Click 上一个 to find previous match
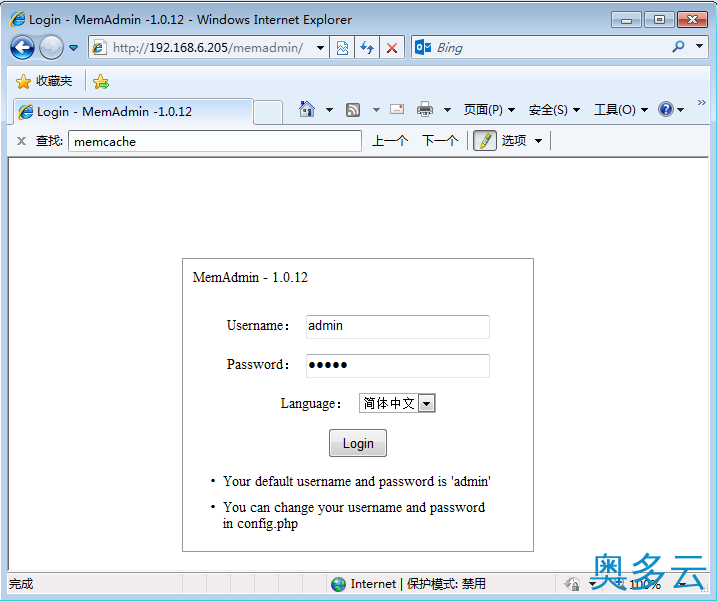 click(390, 140)
